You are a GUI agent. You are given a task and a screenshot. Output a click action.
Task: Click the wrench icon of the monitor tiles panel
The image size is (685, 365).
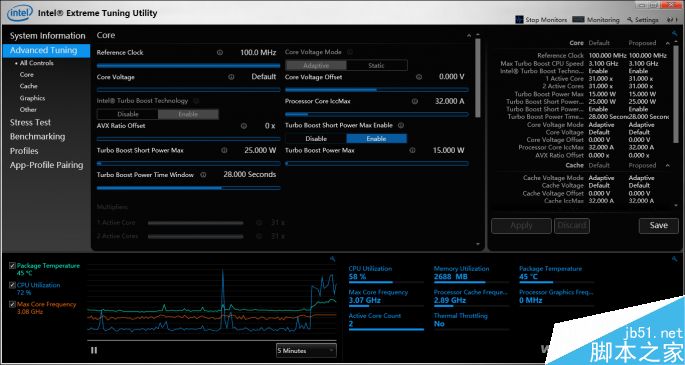[x=674, y=259]
